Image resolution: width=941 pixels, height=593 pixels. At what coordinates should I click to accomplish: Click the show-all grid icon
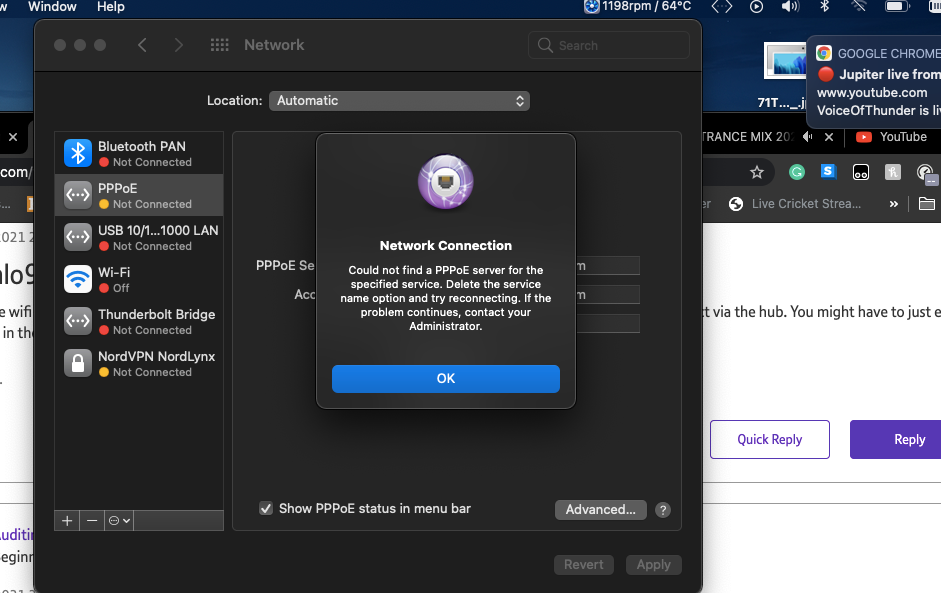pyautogui.click(x=220, y=45)
